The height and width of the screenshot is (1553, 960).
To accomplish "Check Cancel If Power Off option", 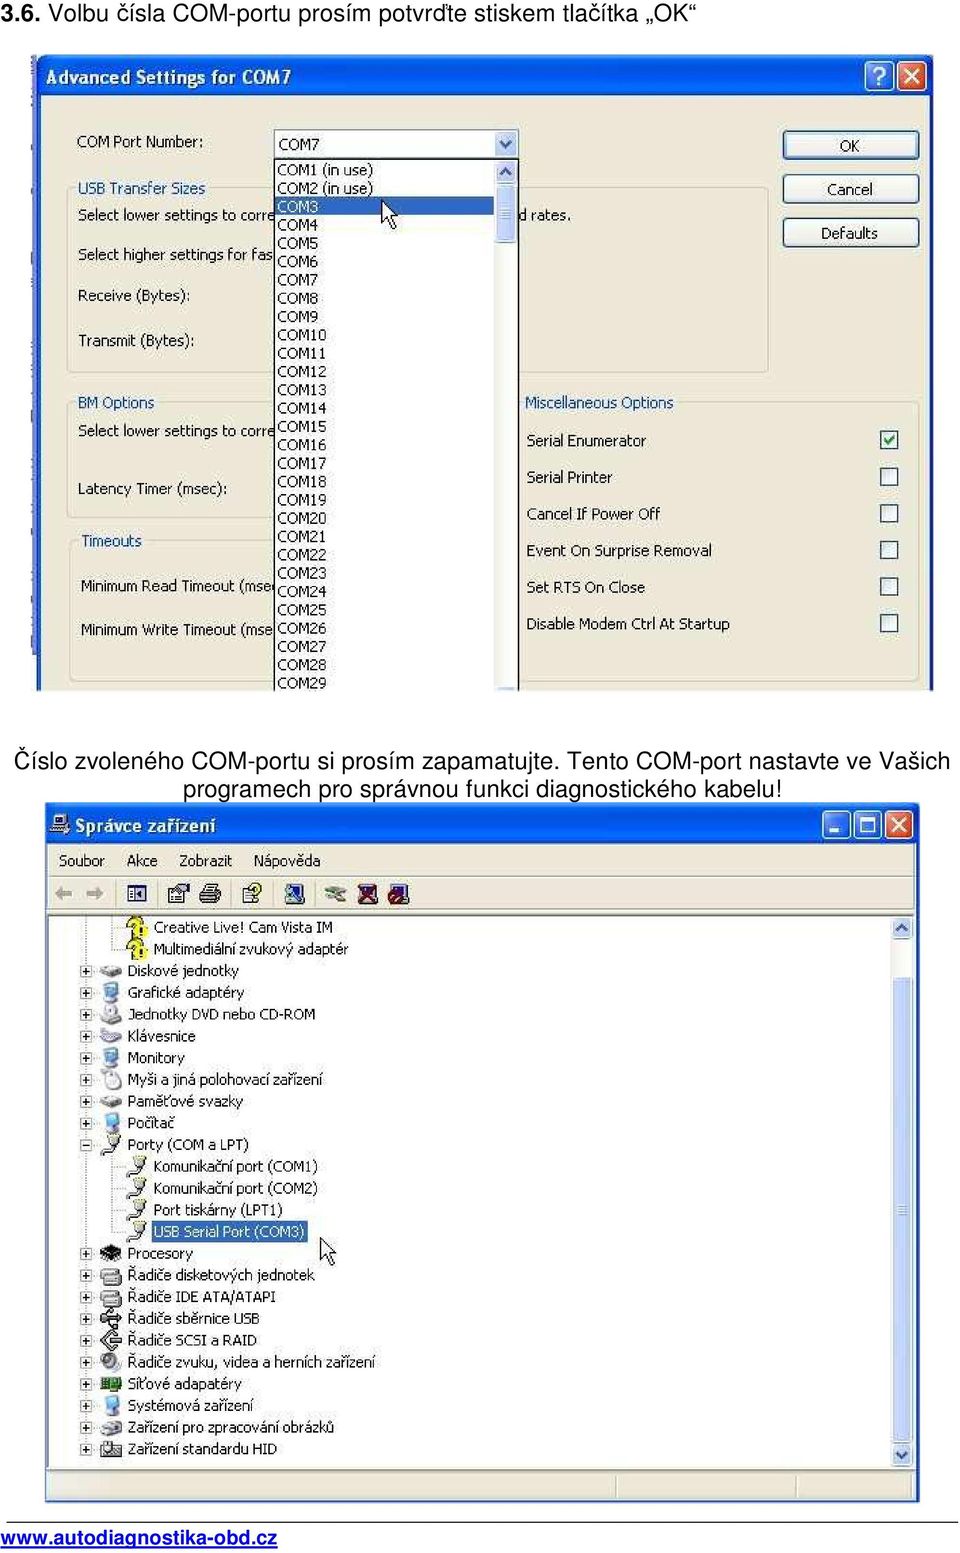I will pyautogui.click(x=889, y=513).
